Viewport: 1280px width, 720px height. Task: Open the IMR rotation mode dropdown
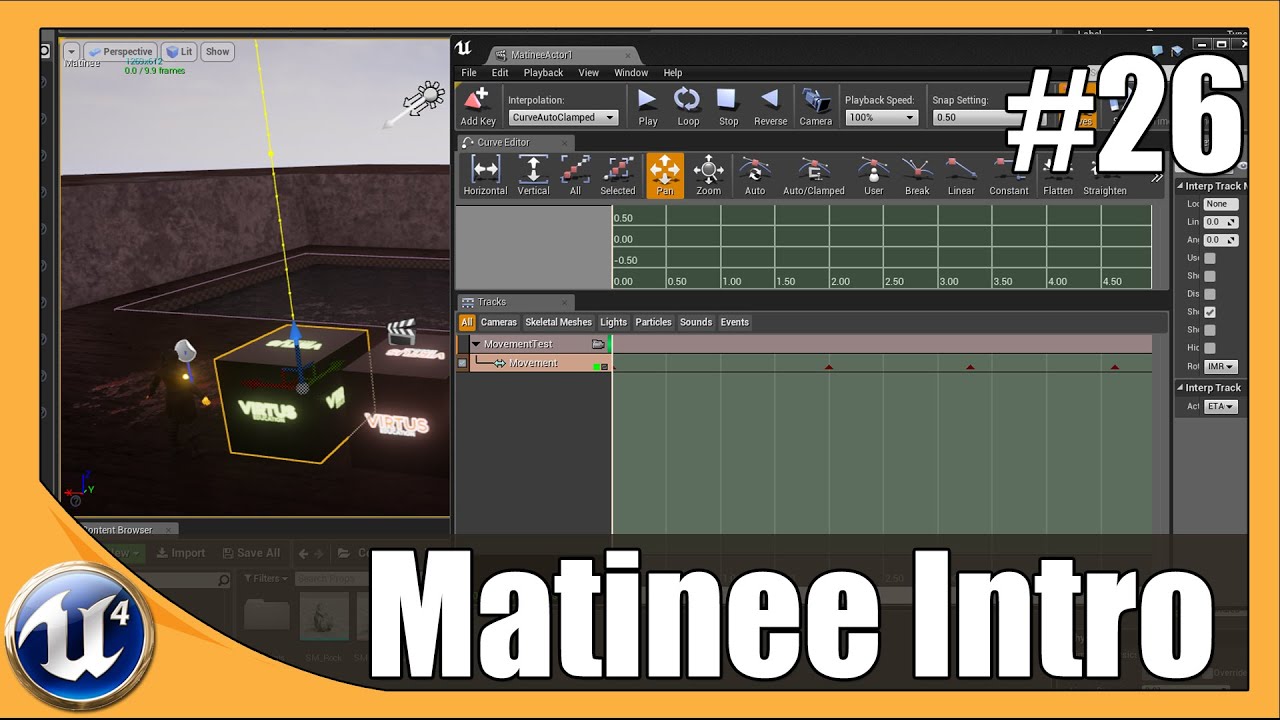1221,367
